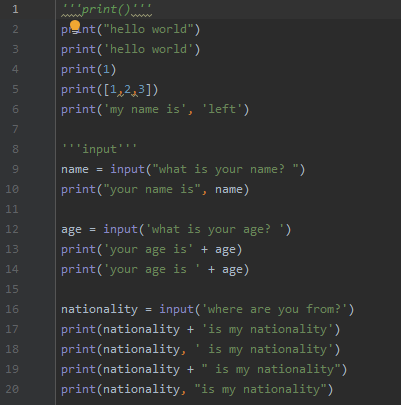
Task: Click the string 'what is your age? '
Action: tap(215, 229)
